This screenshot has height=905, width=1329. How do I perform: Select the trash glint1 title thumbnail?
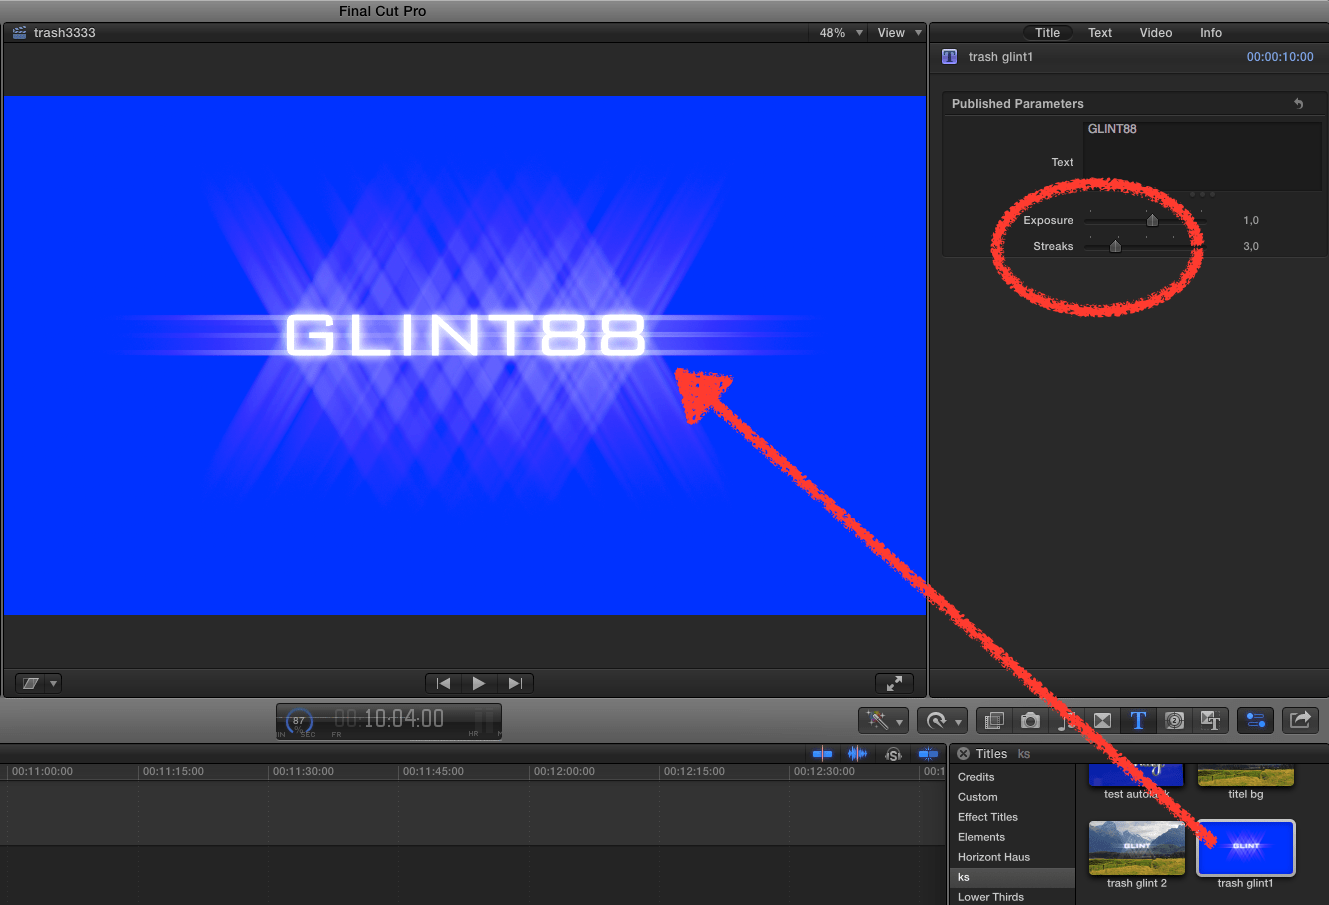1245,847
